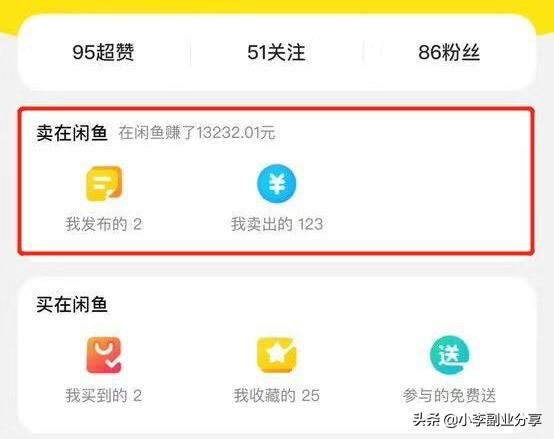The image size is (554, 439).
Task: Tap the yellow star favorites icon
Action: (277, 355)
